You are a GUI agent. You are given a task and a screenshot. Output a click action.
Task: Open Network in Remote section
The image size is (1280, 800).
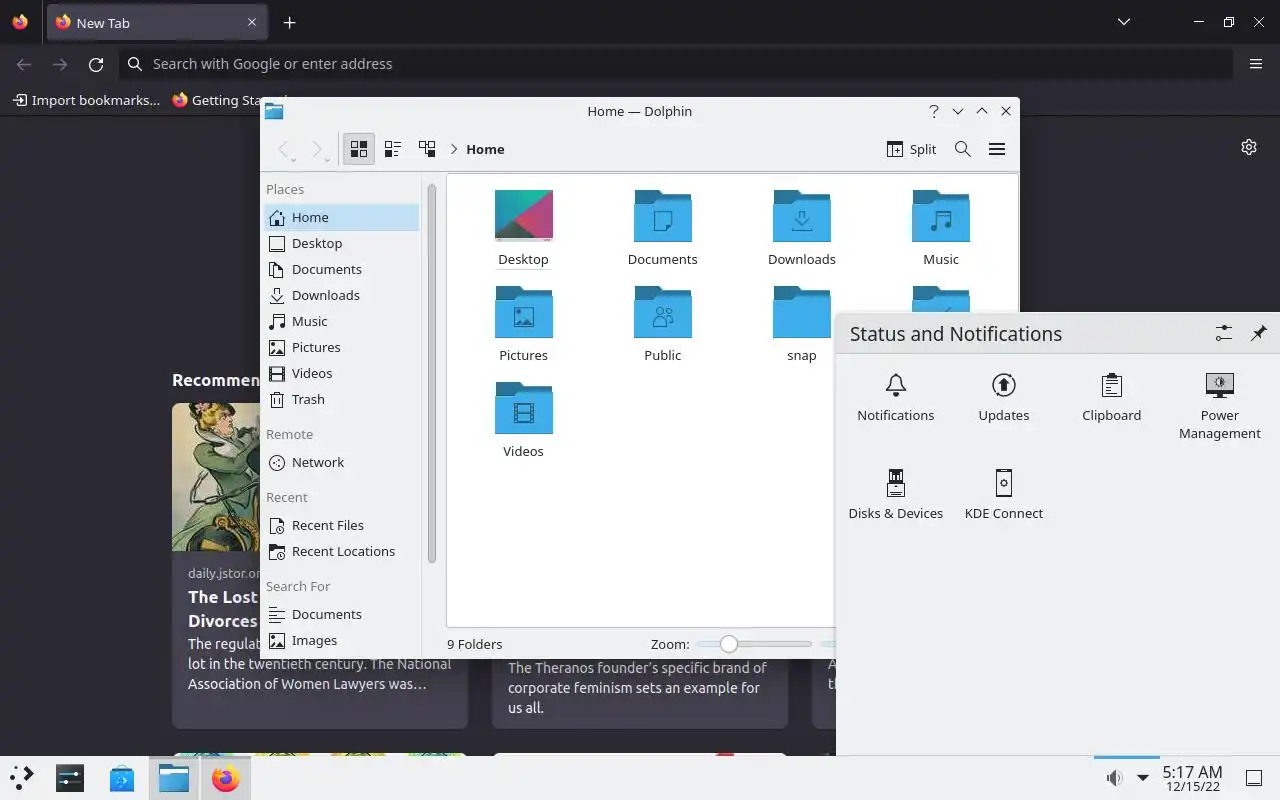coord(341,462)
